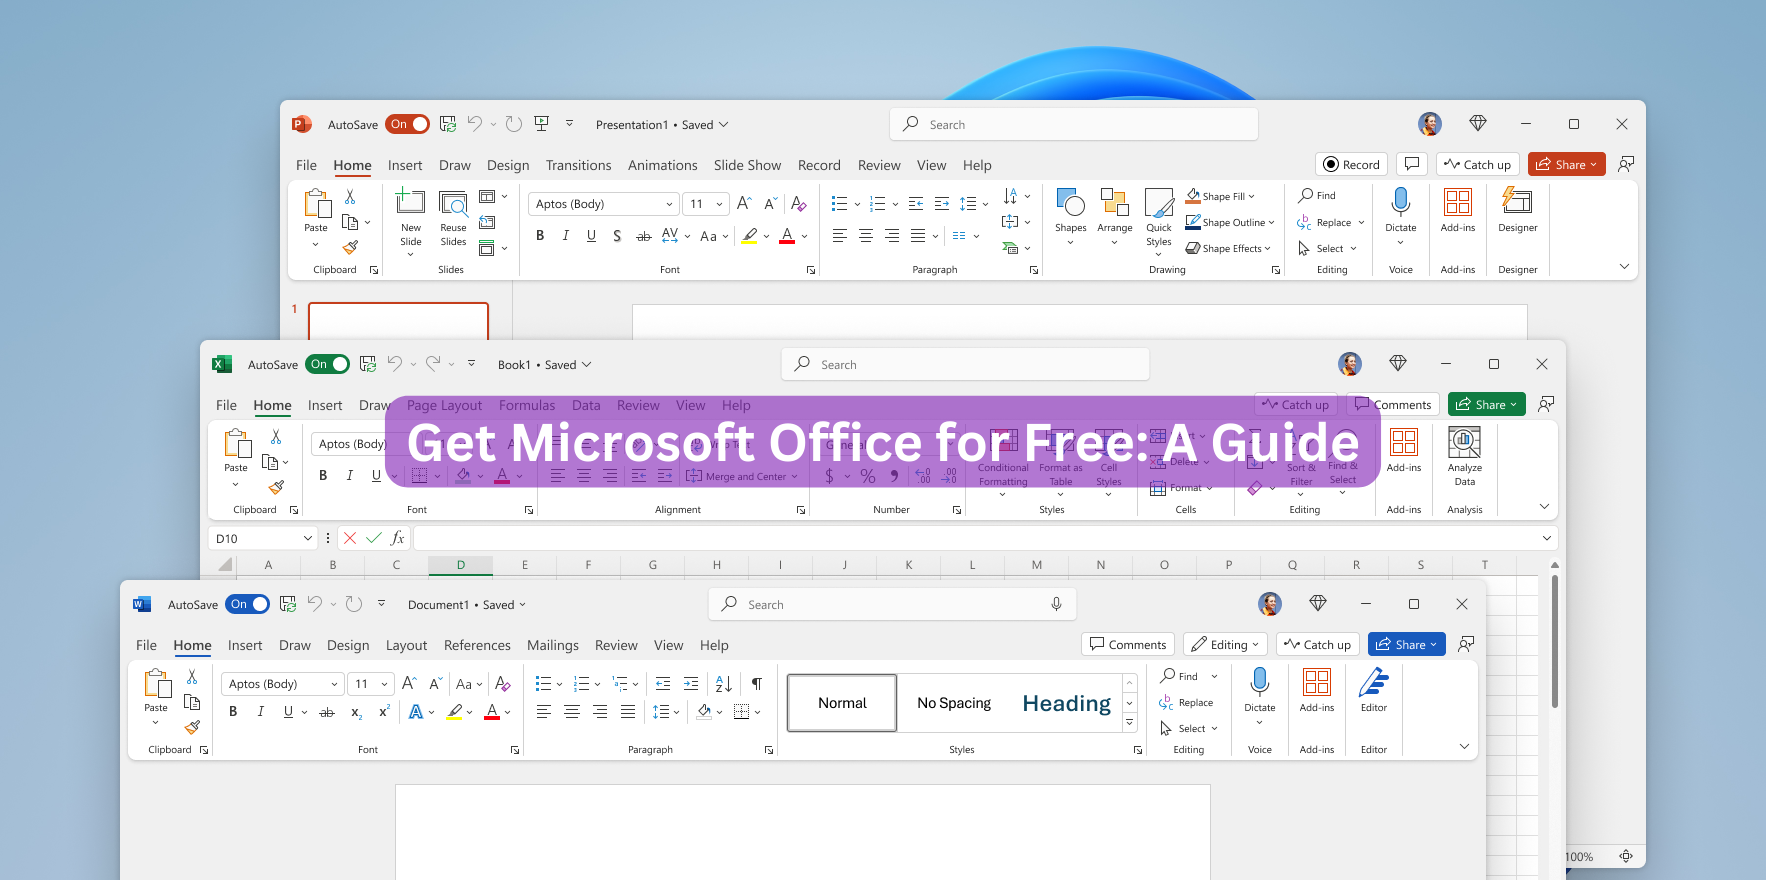
Task: Open References tab in Word
Action: coord(477,645)
